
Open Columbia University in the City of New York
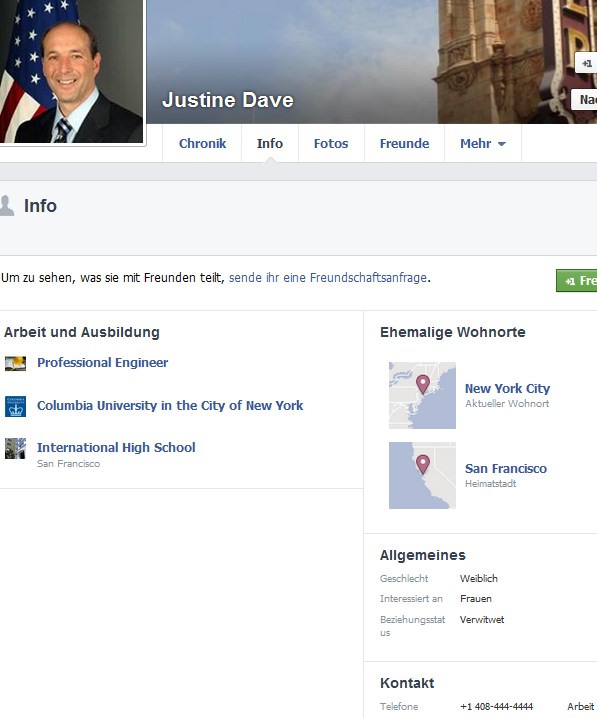170,406
